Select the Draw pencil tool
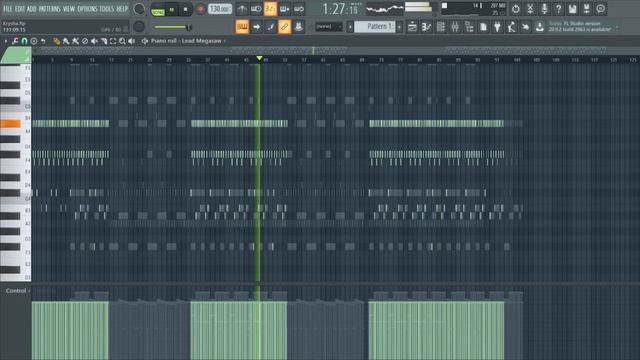This screenshot has width=640, height=360. click(56, 41)
